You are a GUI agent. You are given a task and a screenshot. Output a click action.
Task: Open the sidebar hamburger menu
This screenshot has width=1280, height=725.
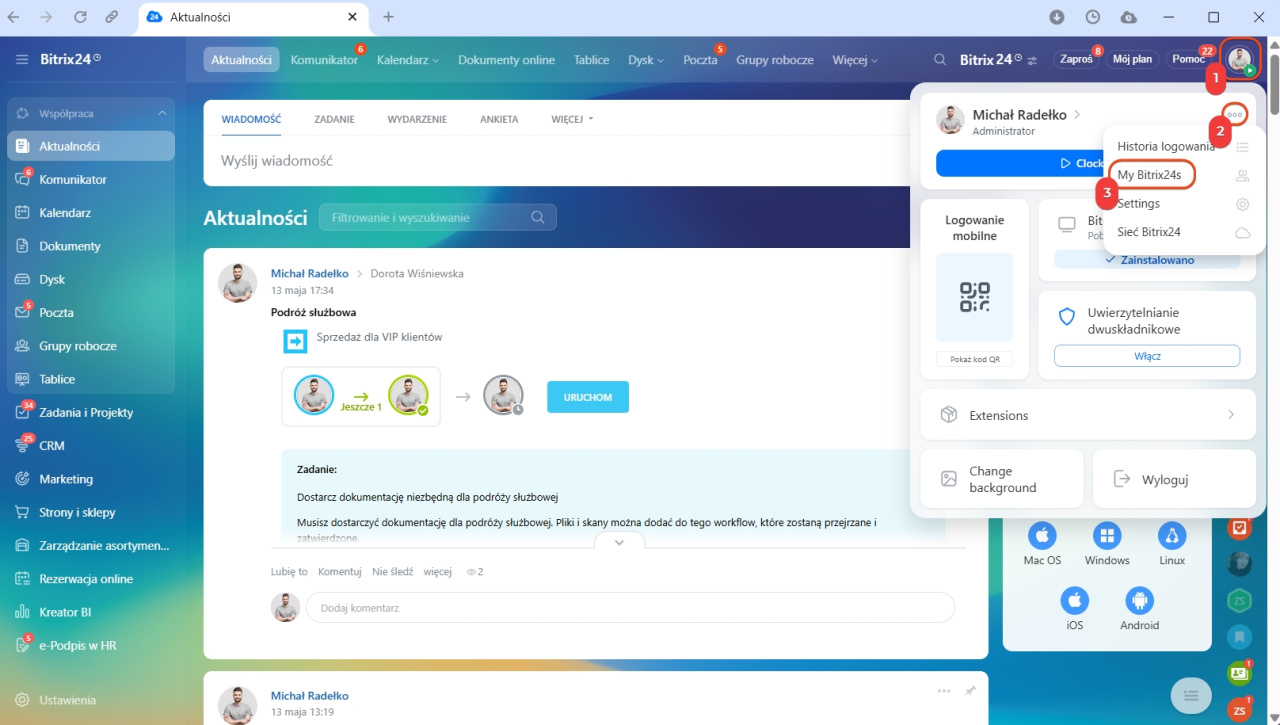(22, 59)
